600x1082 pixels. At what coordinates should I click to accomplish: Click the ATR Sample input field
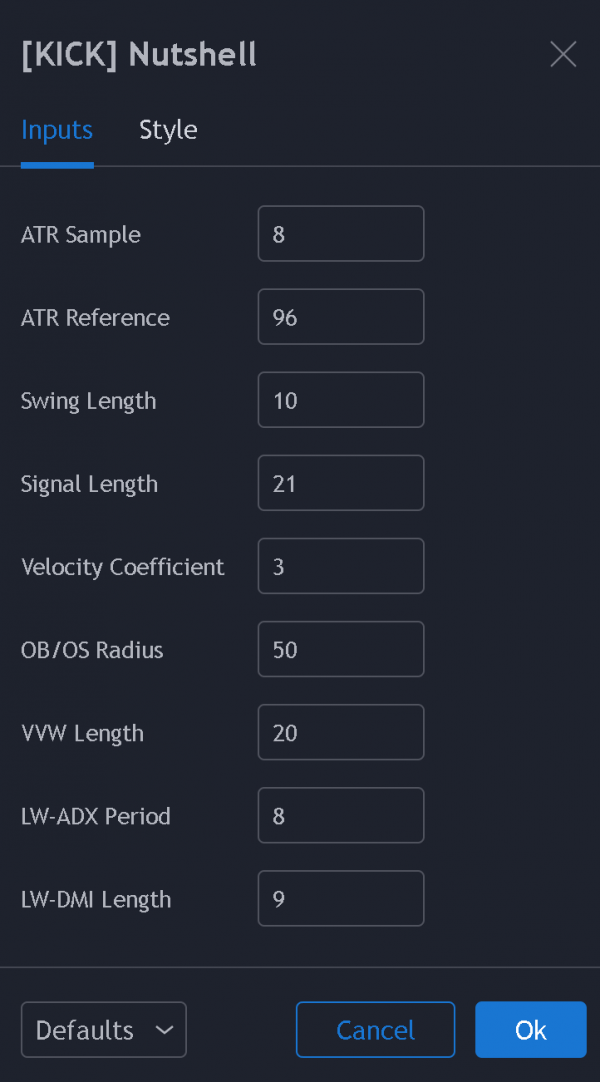pos(341,234)
